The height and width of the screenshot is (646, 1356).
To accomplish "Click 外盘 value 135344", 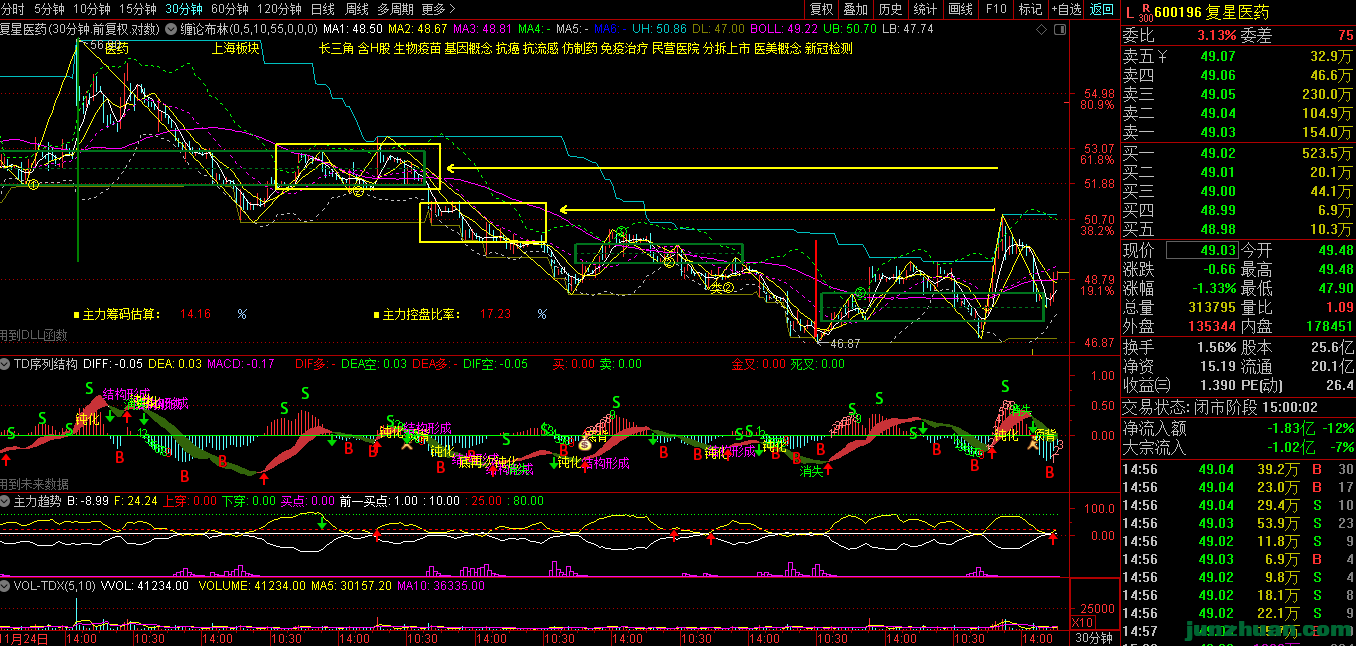I will pos(1212,327).
